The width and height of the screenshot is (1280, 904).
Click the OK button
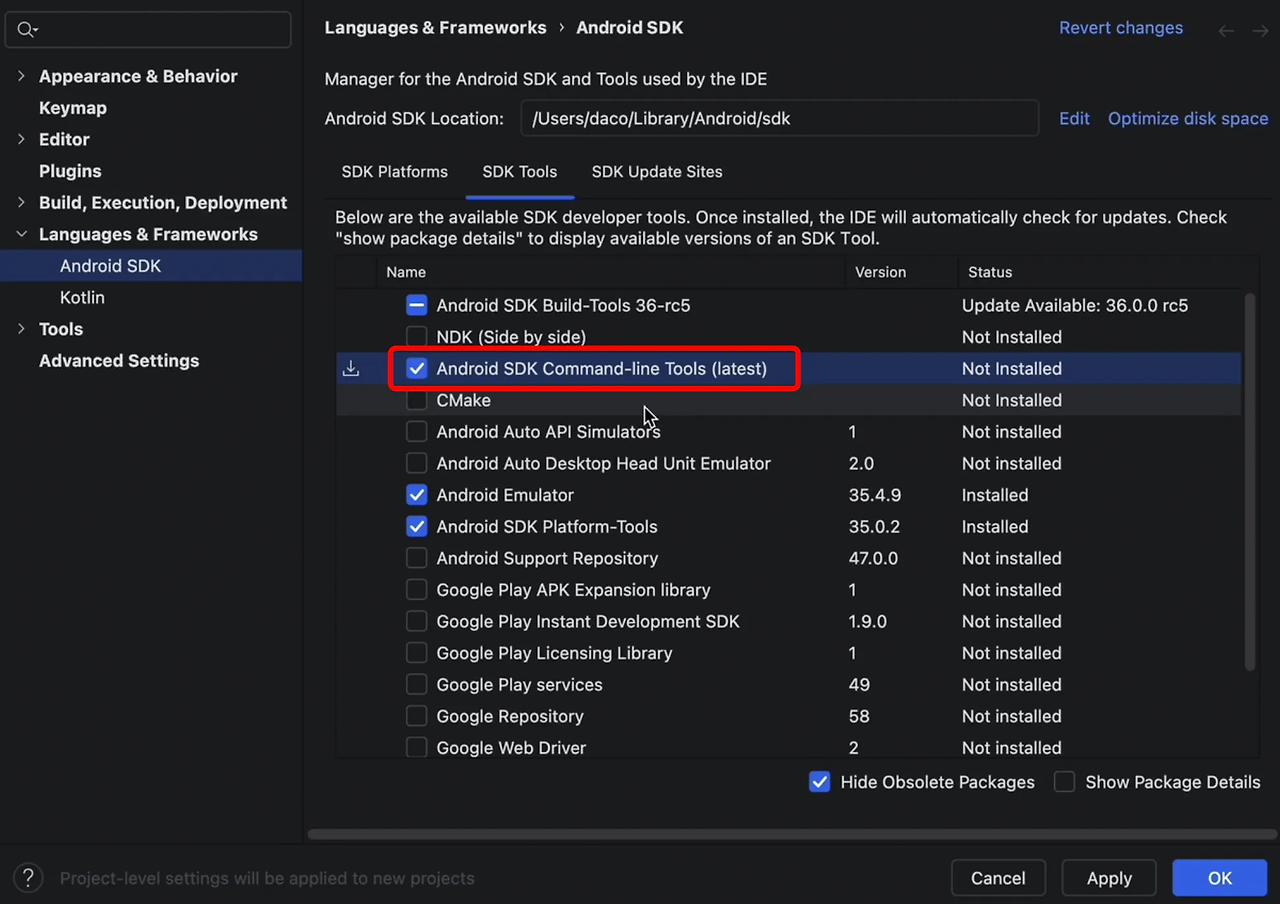(1220, 878)
